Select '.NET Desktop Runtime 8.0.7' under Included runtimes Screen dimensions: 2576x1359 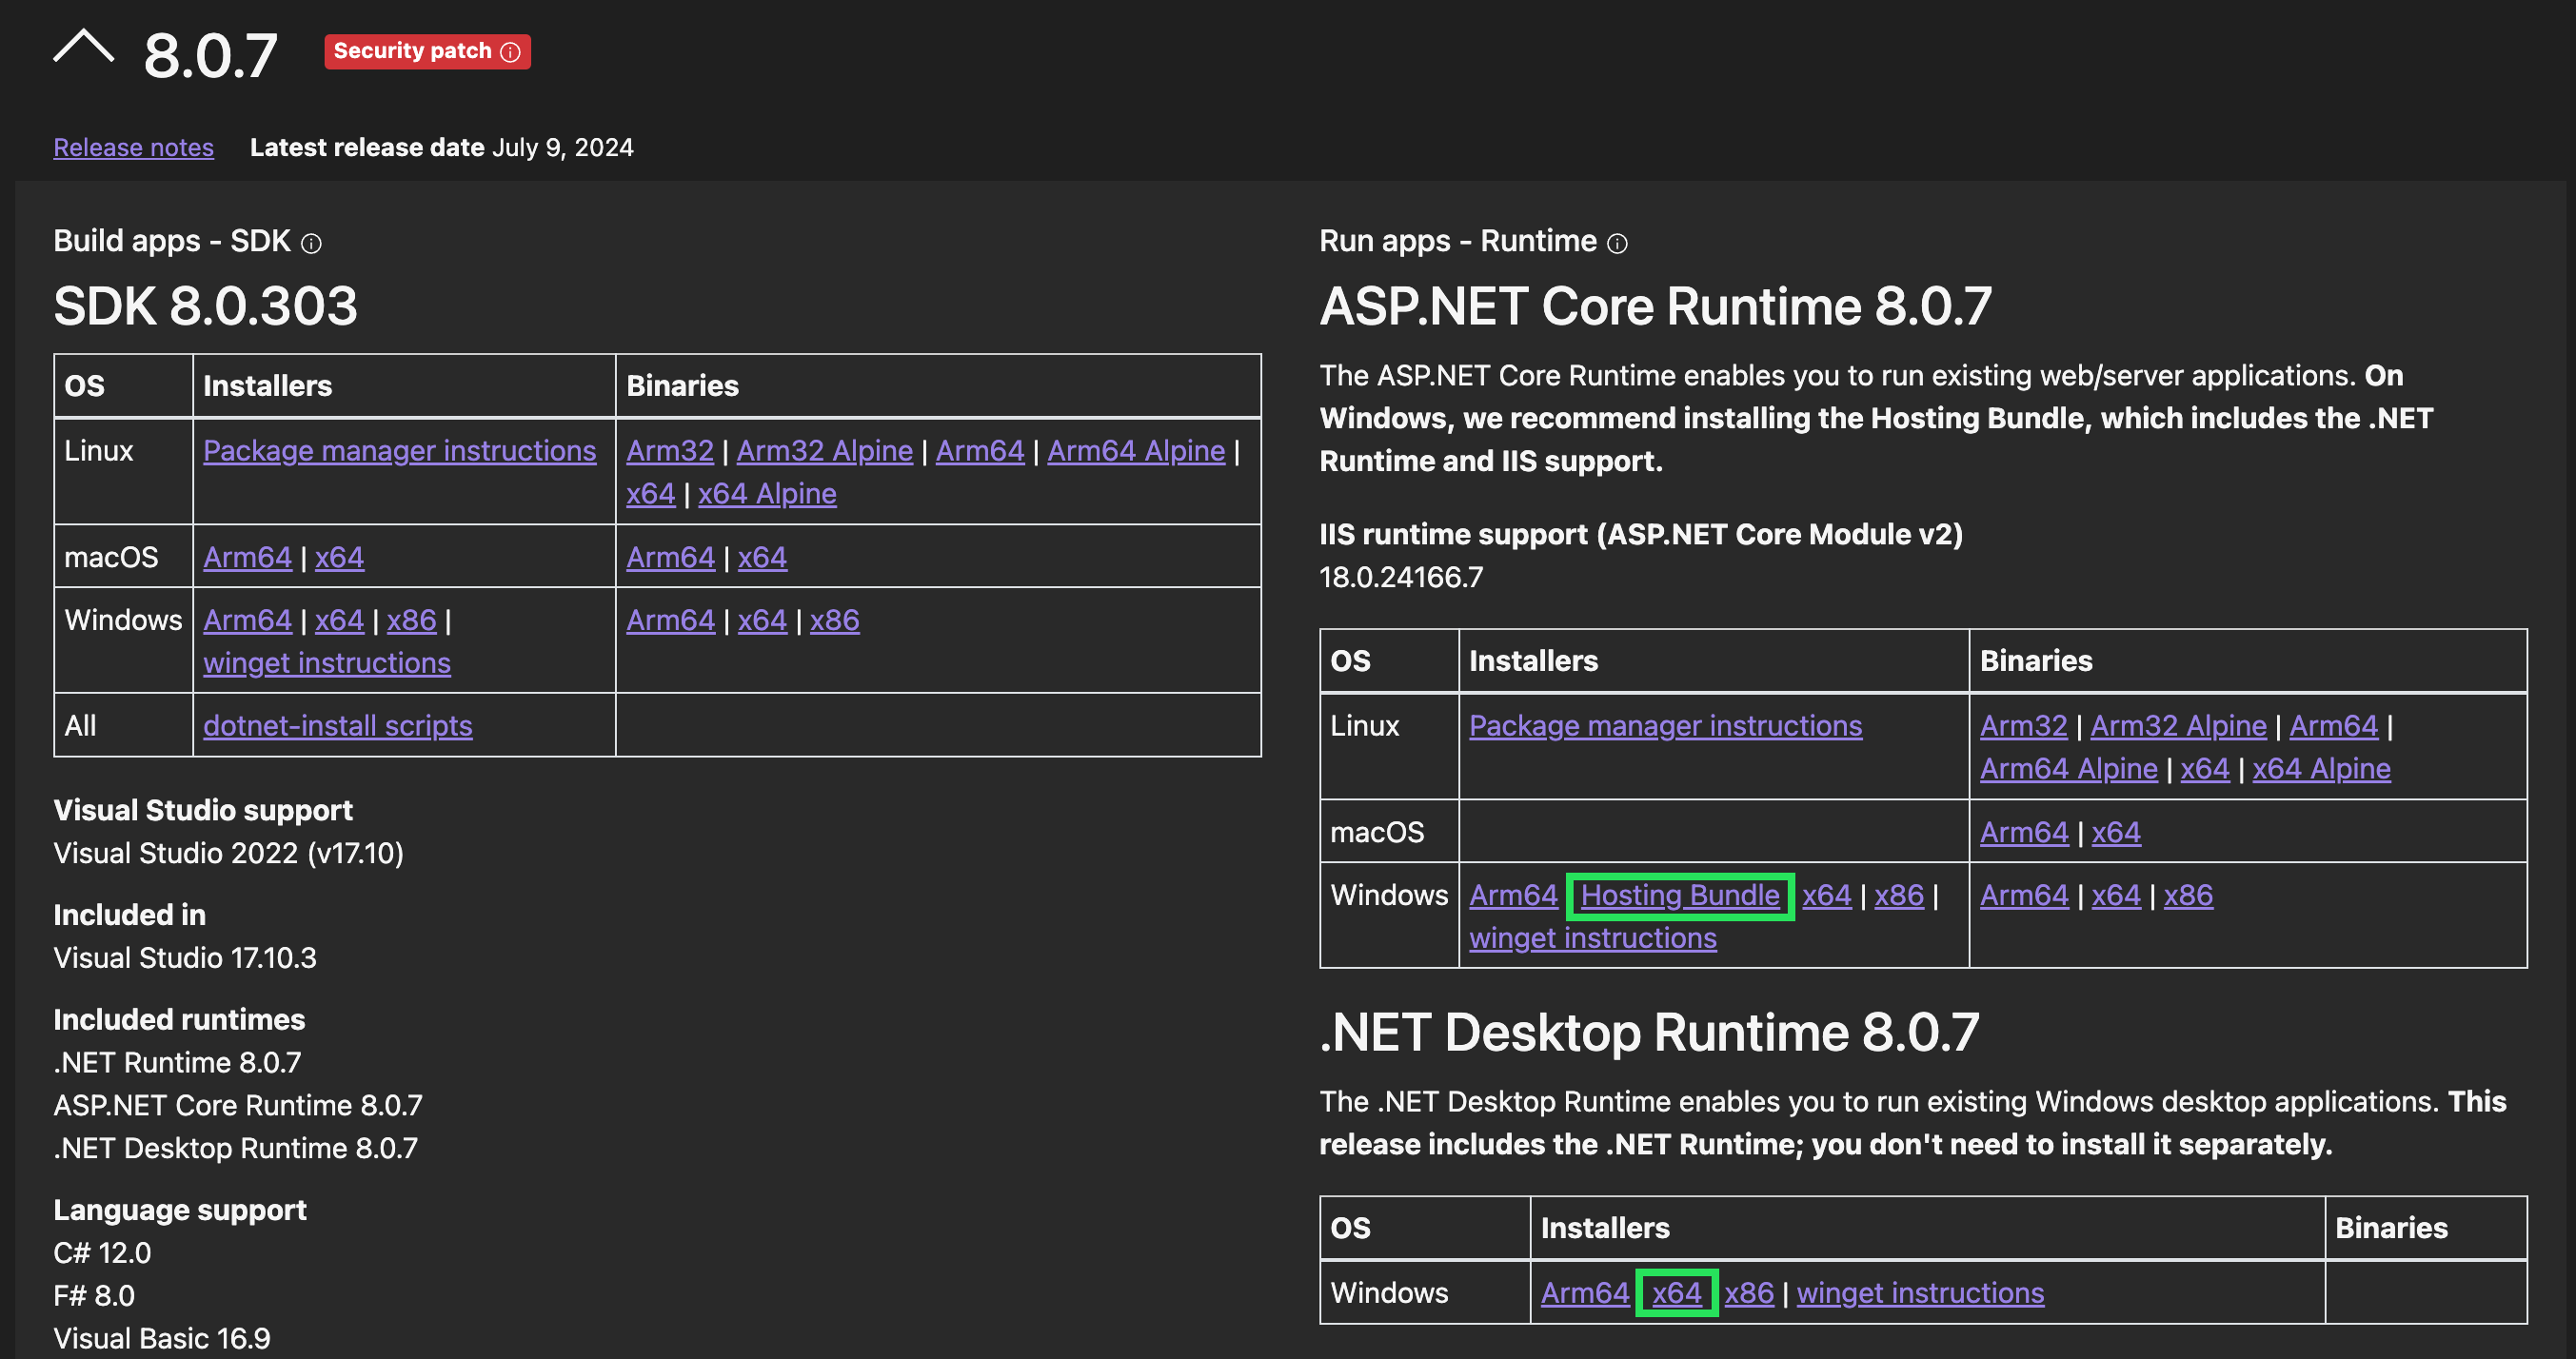(236, 1148)
